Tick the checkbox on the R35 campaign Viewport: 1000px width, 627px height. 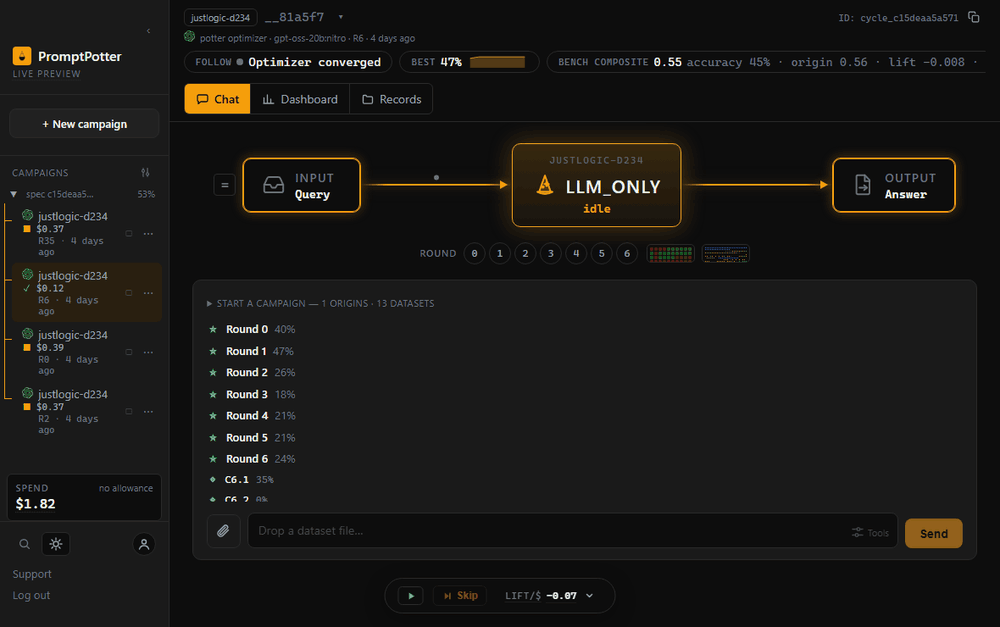pyautogui.click(x=129, y=233)
